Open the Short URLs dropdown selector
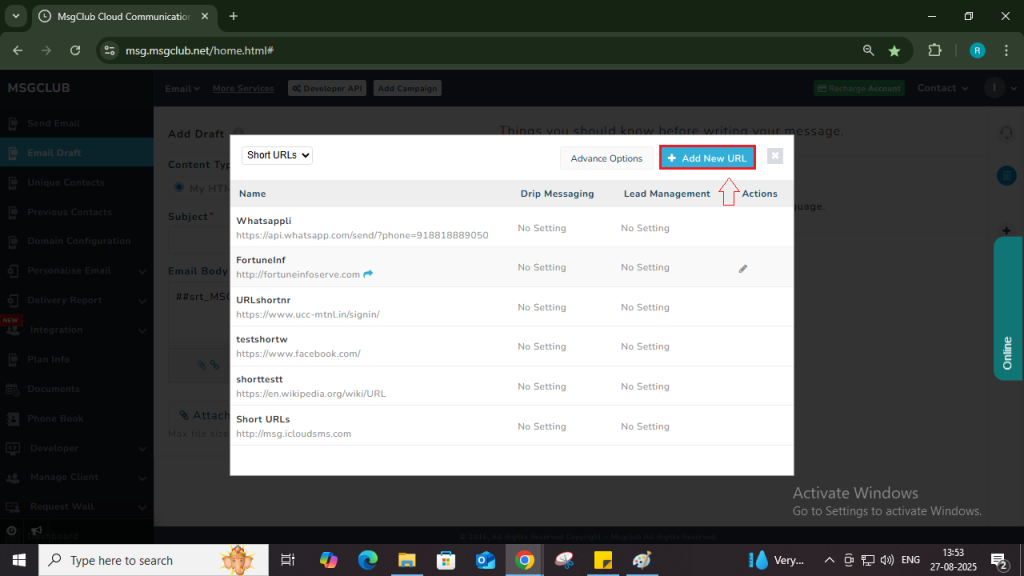Viewport: 1024px width, 576px height. (277, 155)
